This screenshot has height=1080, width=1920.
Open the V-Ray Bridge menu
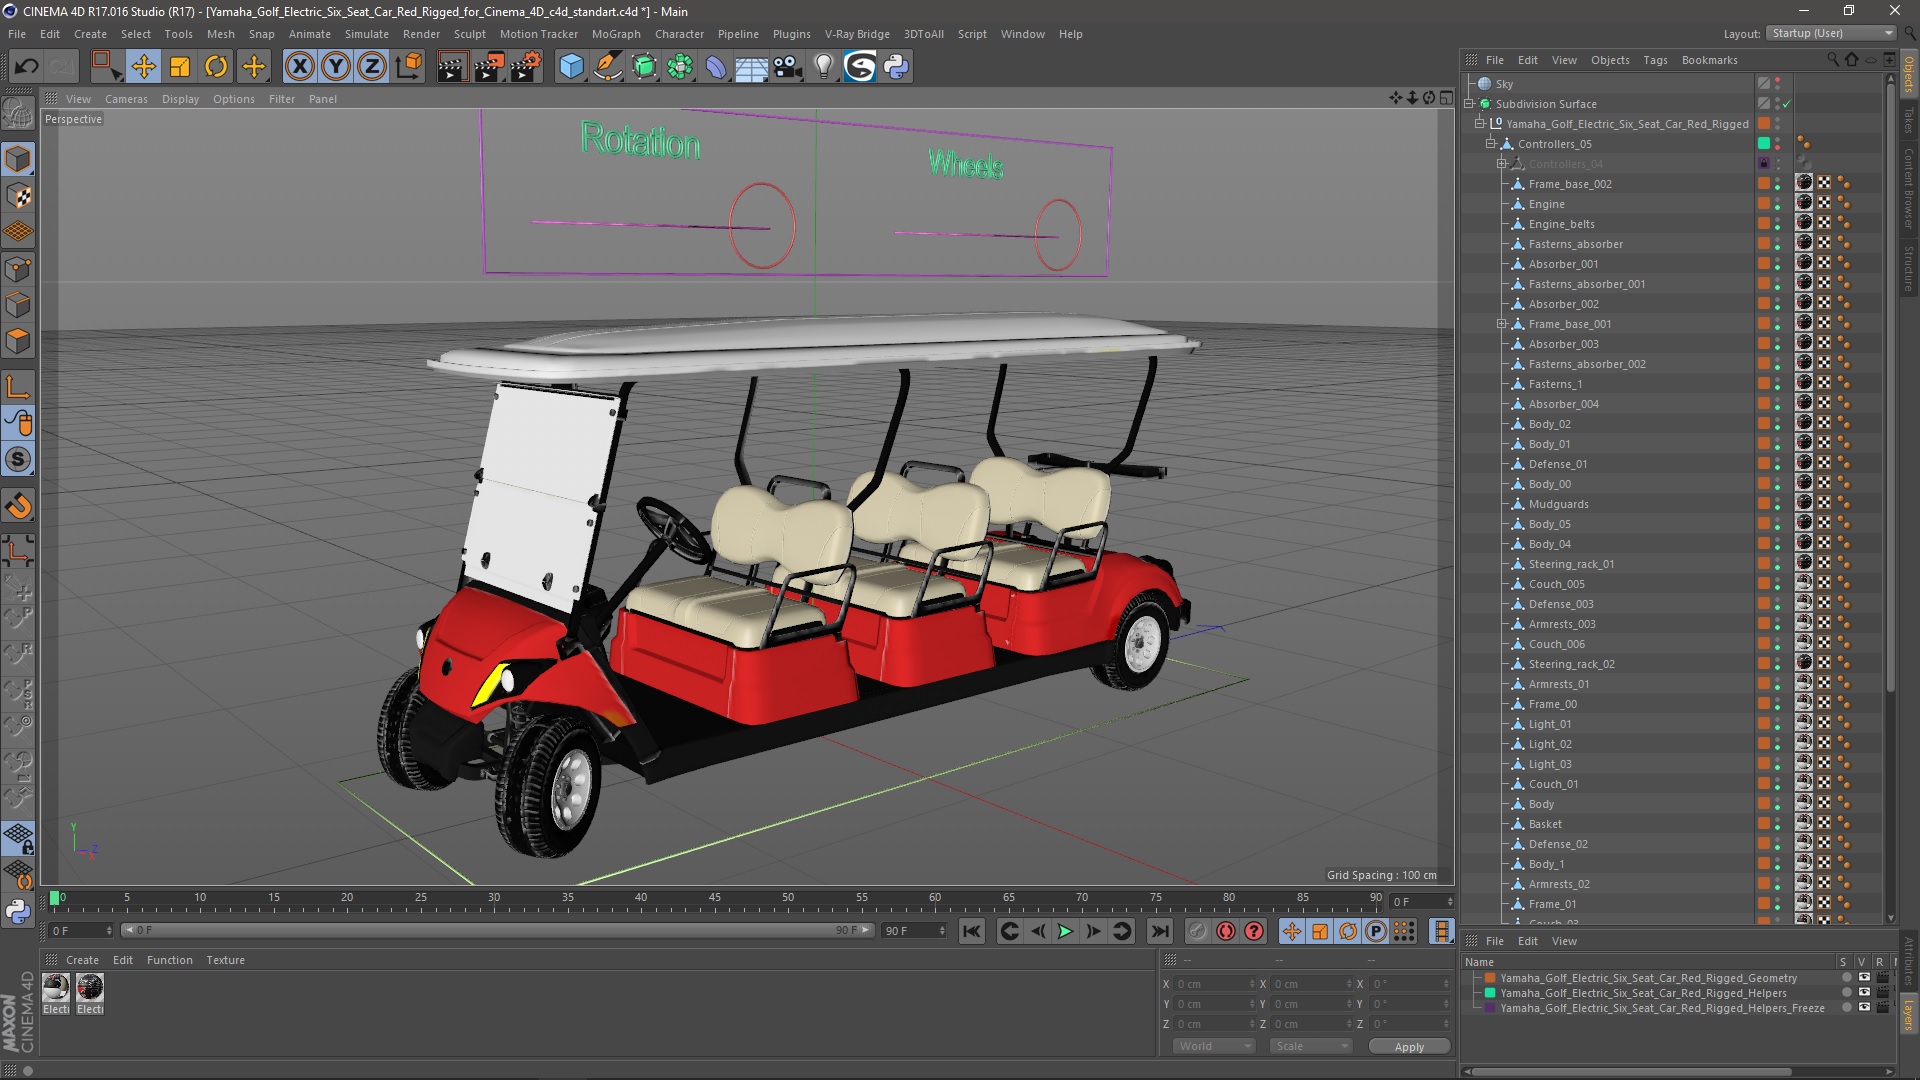[857, 34]
